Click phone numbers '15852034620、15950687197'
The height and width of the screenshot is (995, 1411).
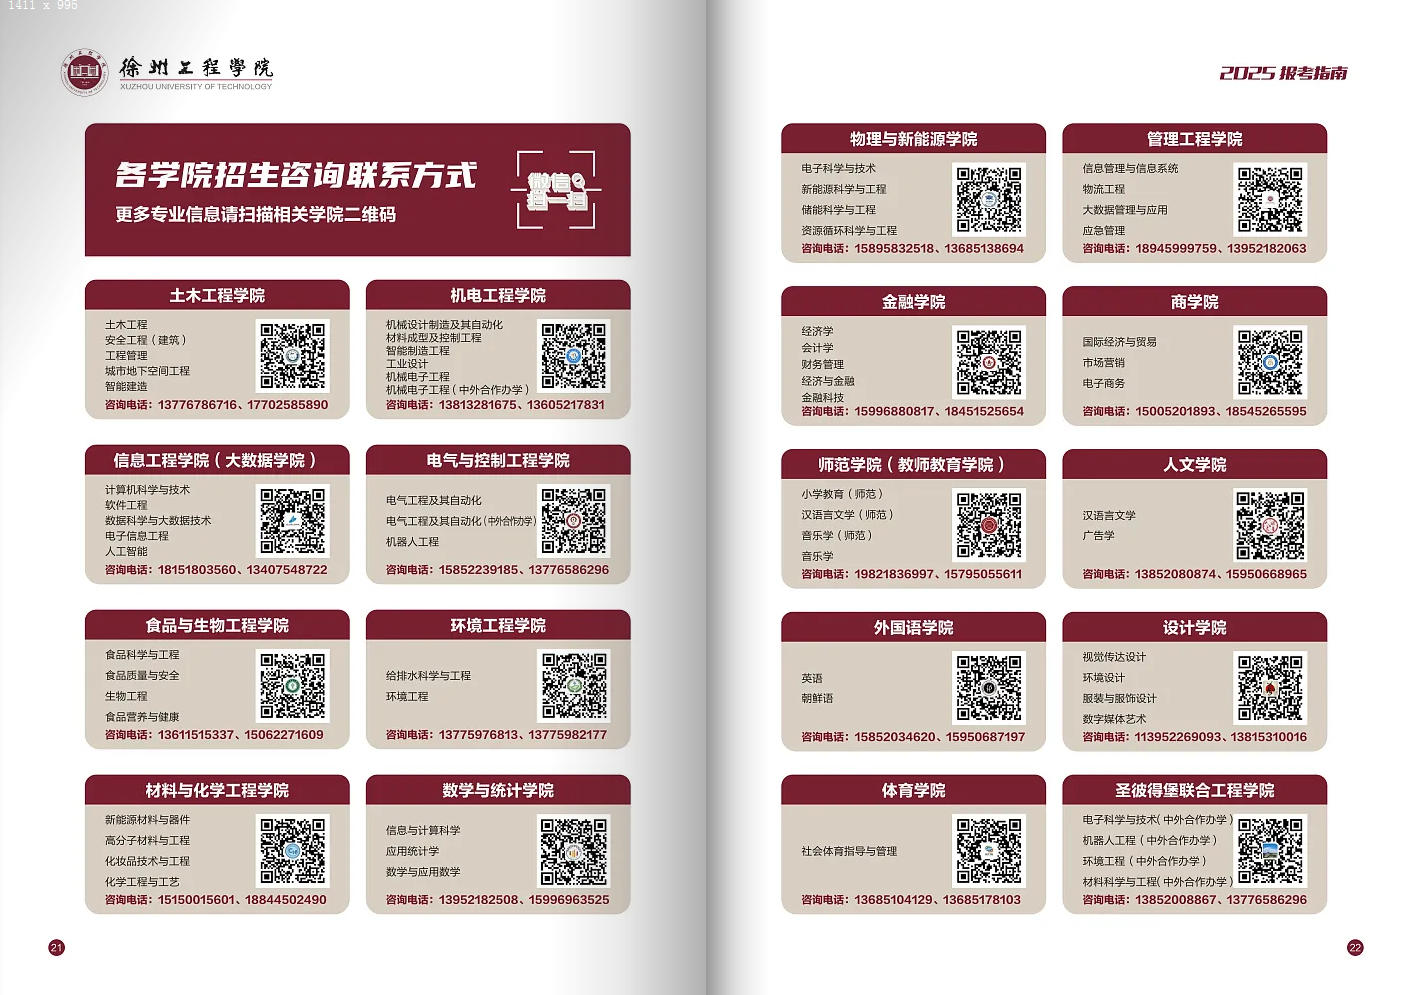[939, 737]
